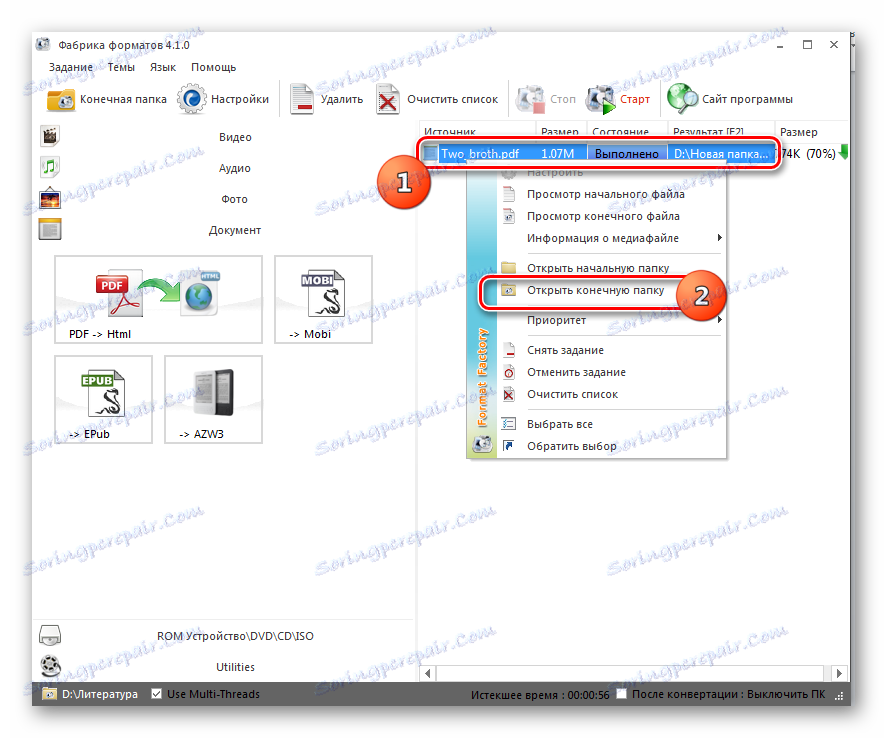
Task: Click the 1.07M size cell
Action: [x=557, y=154]
